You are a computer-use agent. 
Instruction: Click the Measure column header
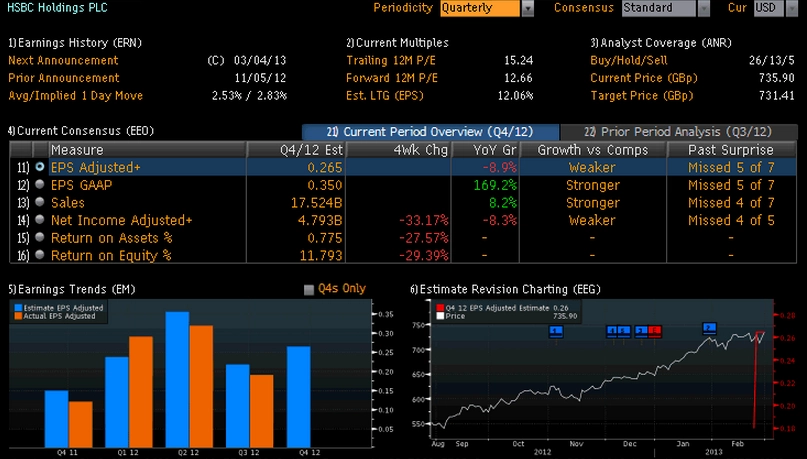pos(147,150)
